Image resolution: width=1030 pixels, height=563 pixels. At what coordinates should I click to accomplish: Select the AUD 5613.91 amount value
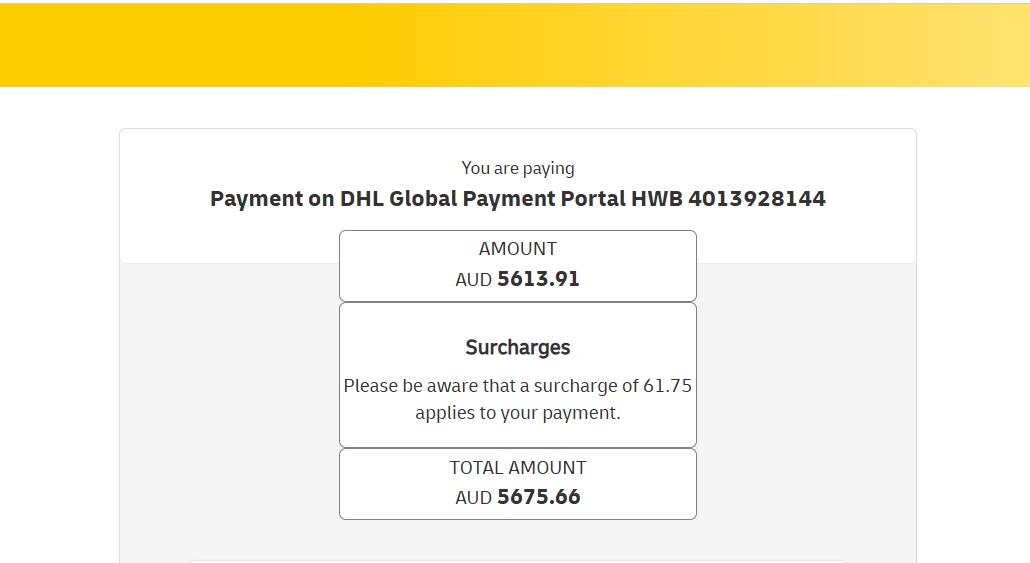coord(518,279)
